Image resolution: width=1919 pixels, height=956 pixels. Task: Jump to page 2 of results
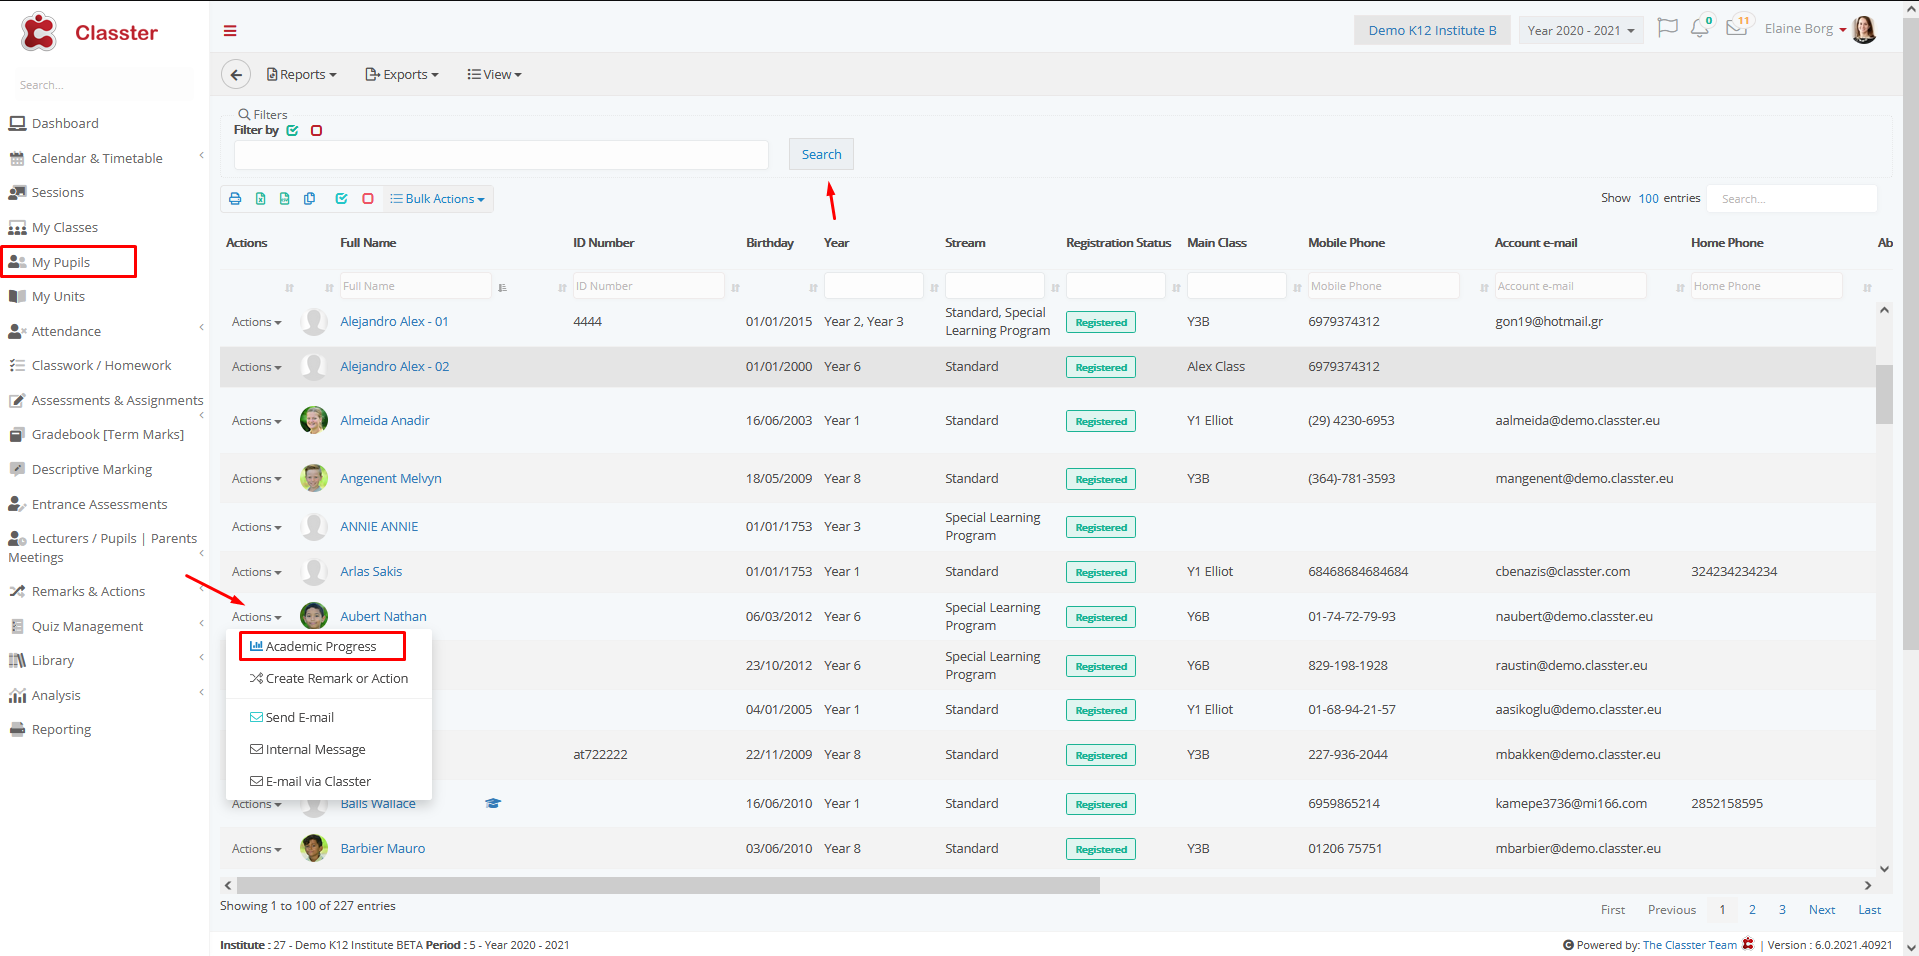pos(1752,909)
